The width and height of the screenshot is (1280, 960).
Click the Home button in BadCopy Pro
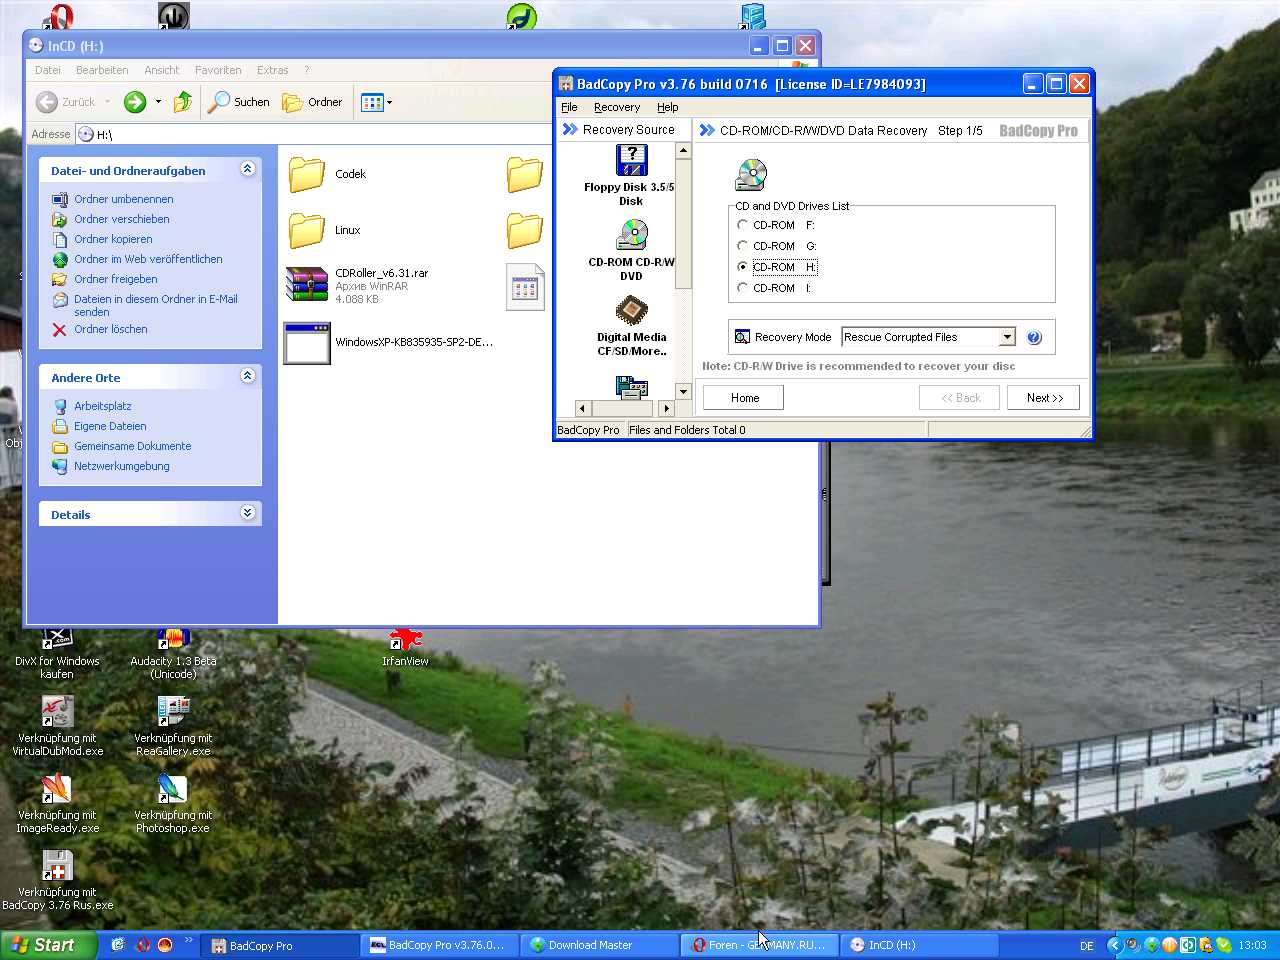pyautogui.click(x=743, y=398)
